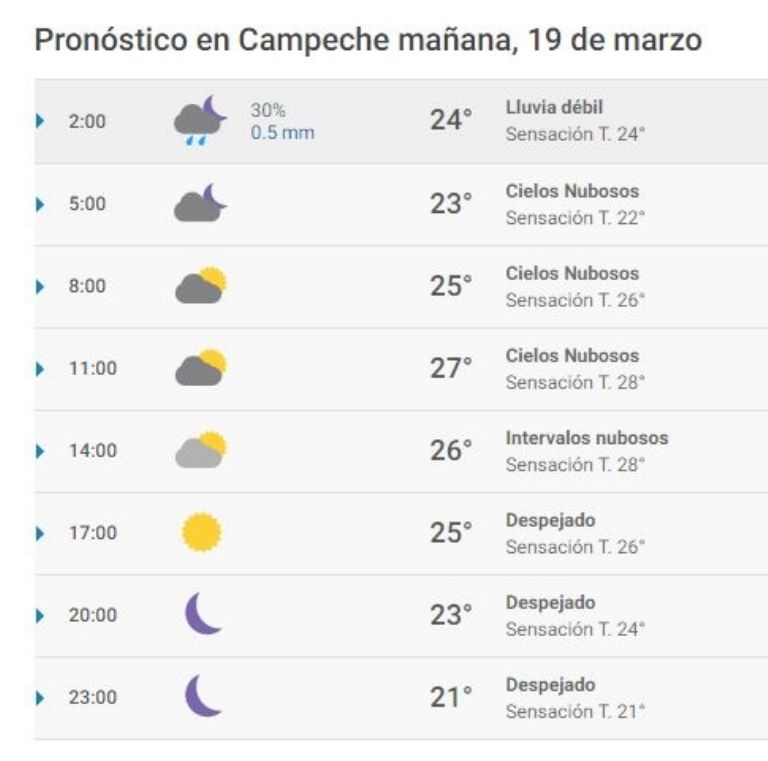This screenshot has width=768, height=761.
Task: Expand the 20:00 forecast row arrow
Action: point(40,616)
